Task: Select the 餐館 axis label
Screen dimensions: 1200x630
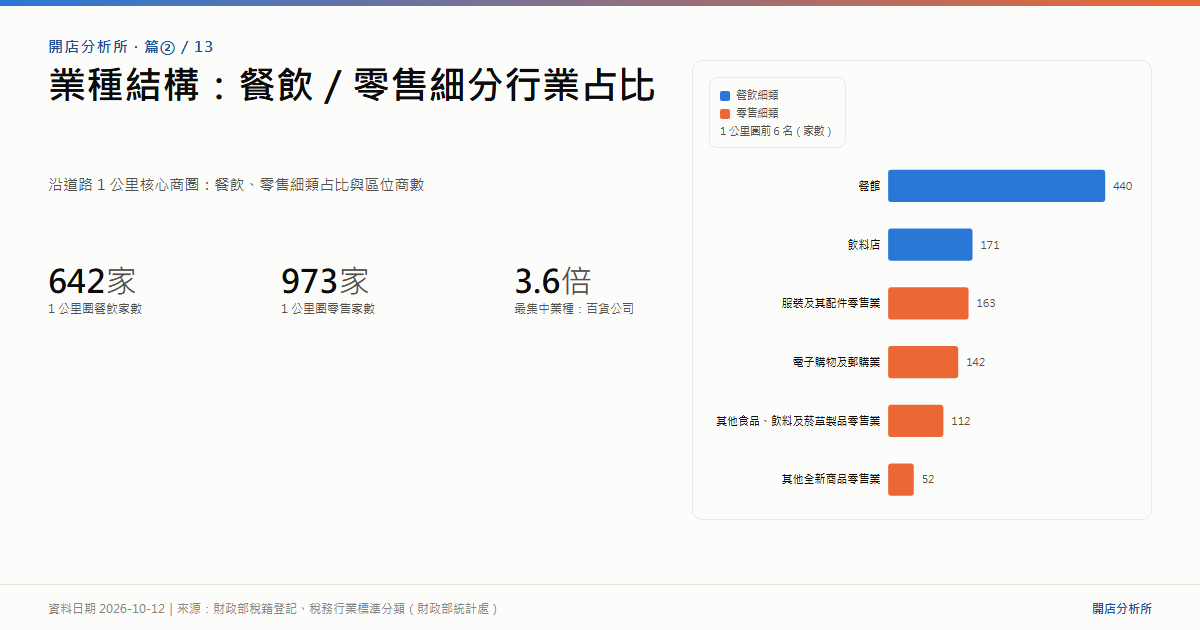Action: coord(869,187)
